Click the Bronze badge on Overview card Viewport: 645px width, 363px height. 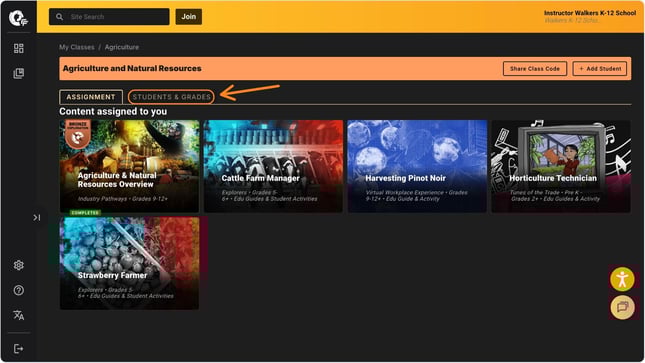pos(77,135)
